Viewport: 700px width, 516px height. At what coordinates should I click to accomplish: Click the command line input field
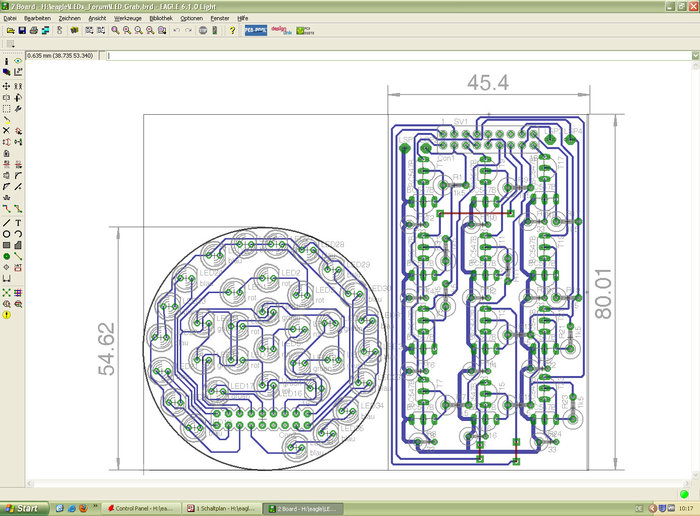click(x=400, y=54)
